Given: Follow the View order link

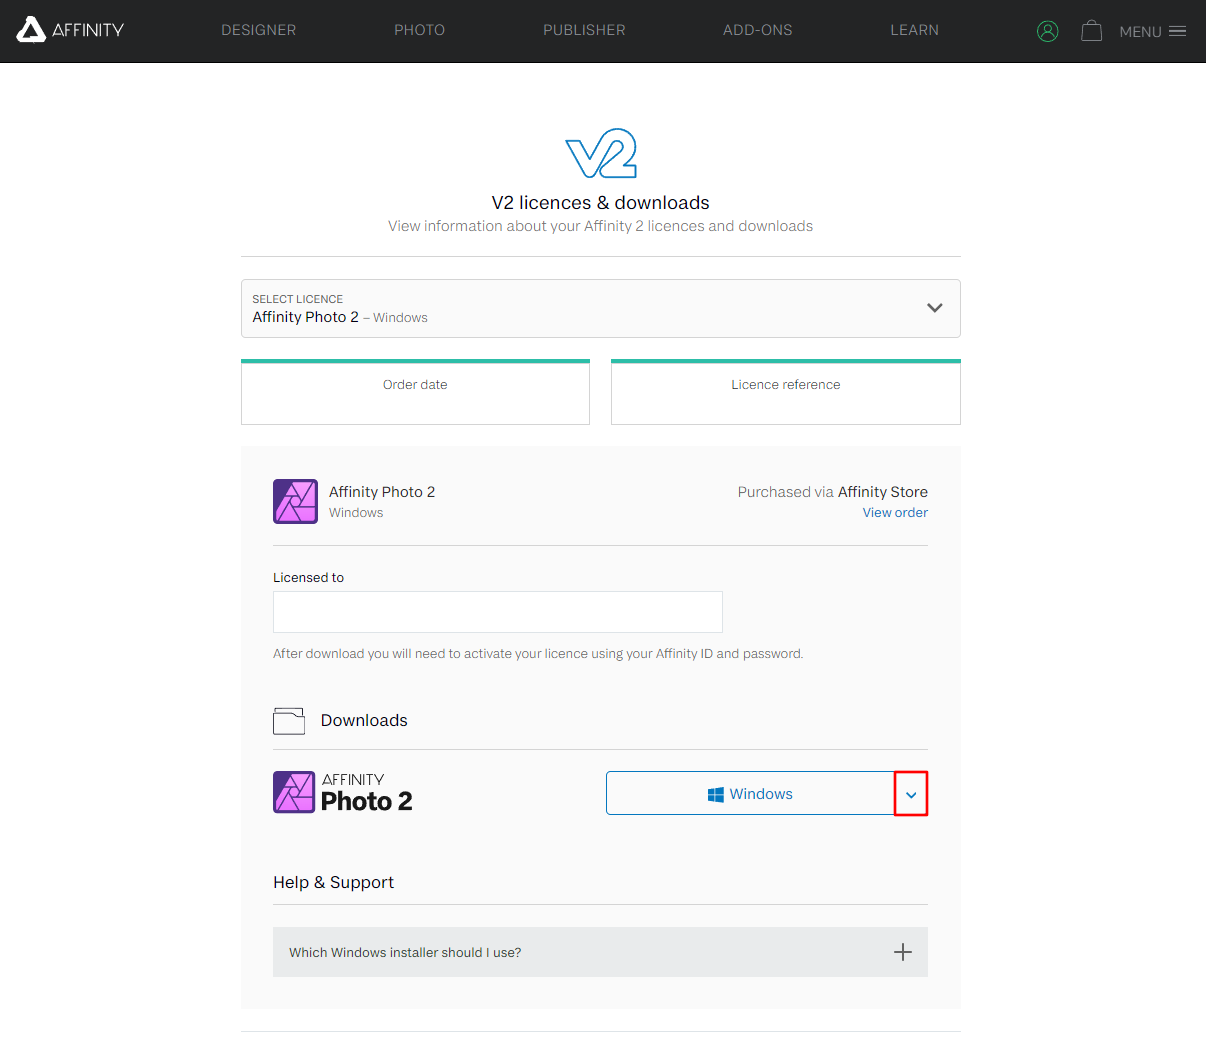Looking at the screenshot, I should pos(895,512).
